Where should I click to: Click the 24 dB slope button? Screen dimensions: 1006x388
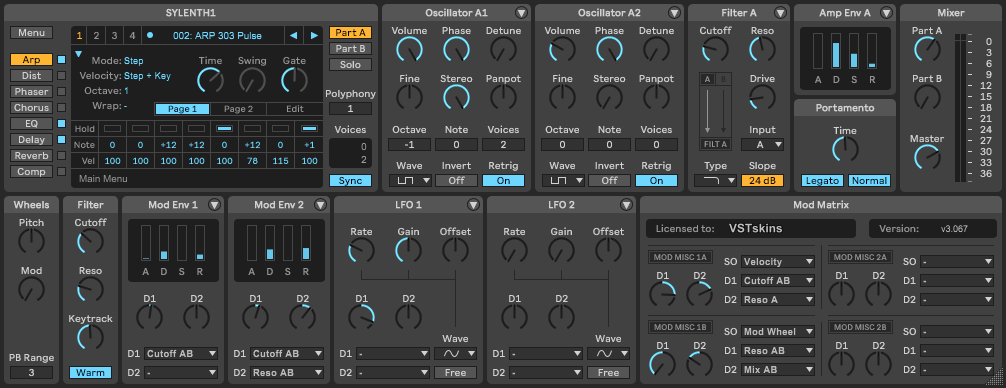[x=762, y=181]
